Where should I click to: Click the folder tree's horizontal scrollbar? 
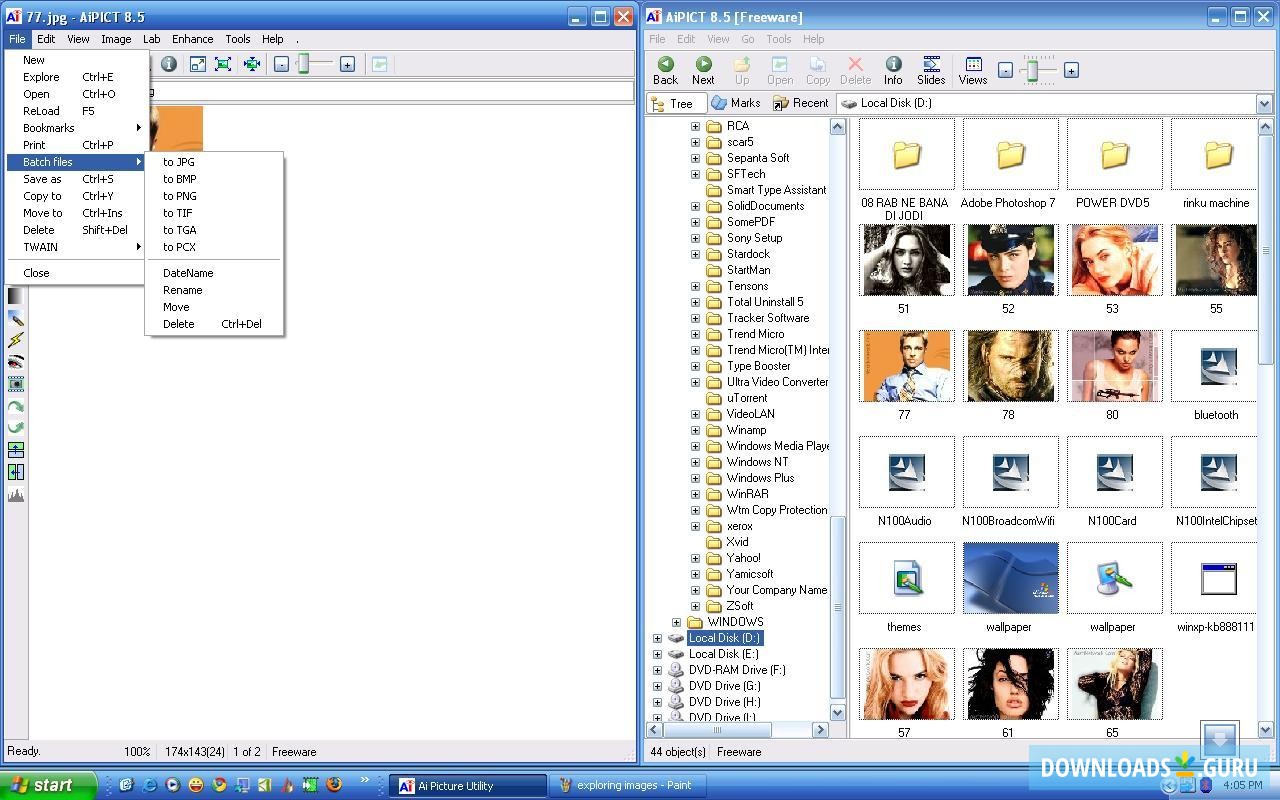click(739, 730)
